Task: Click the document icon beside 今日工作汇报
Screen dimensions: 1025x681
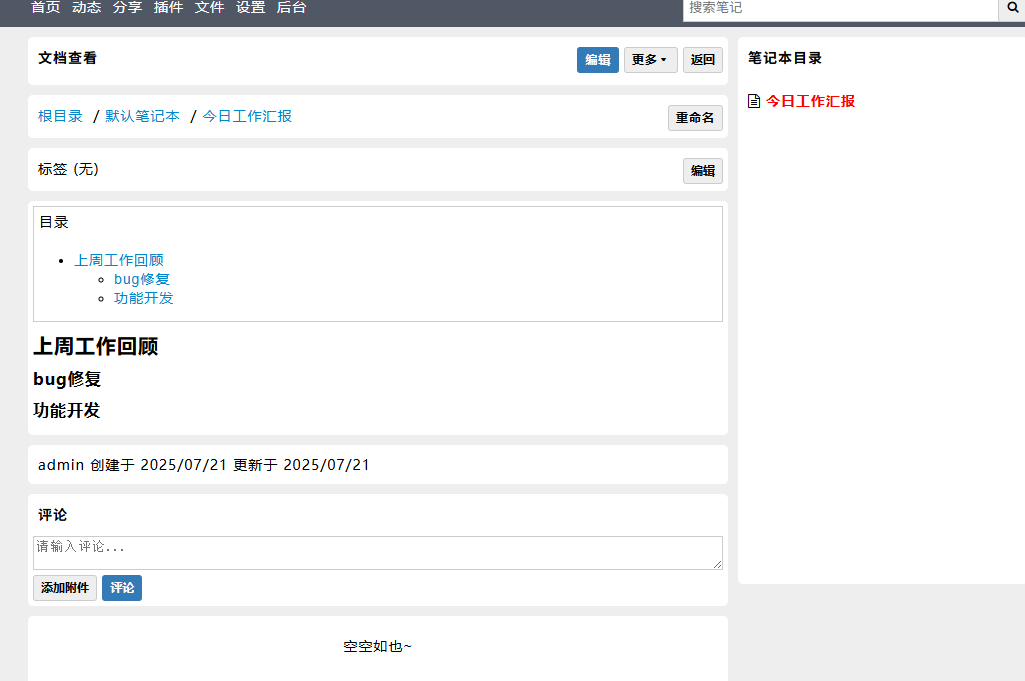Action: 754,101
